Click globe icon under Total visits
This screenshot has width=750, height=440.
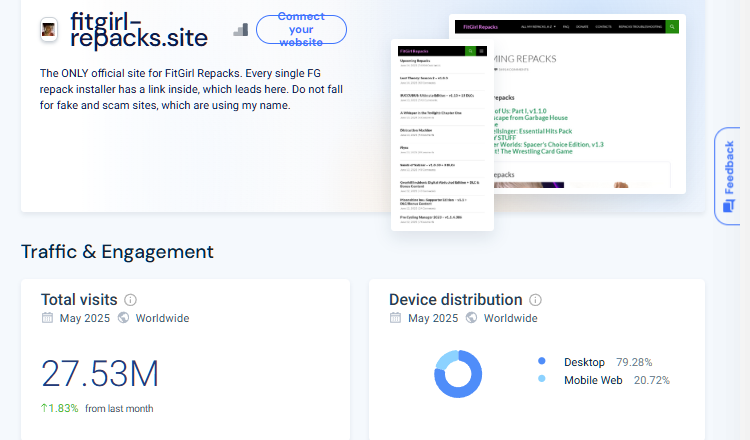click(x=123, y=318)
